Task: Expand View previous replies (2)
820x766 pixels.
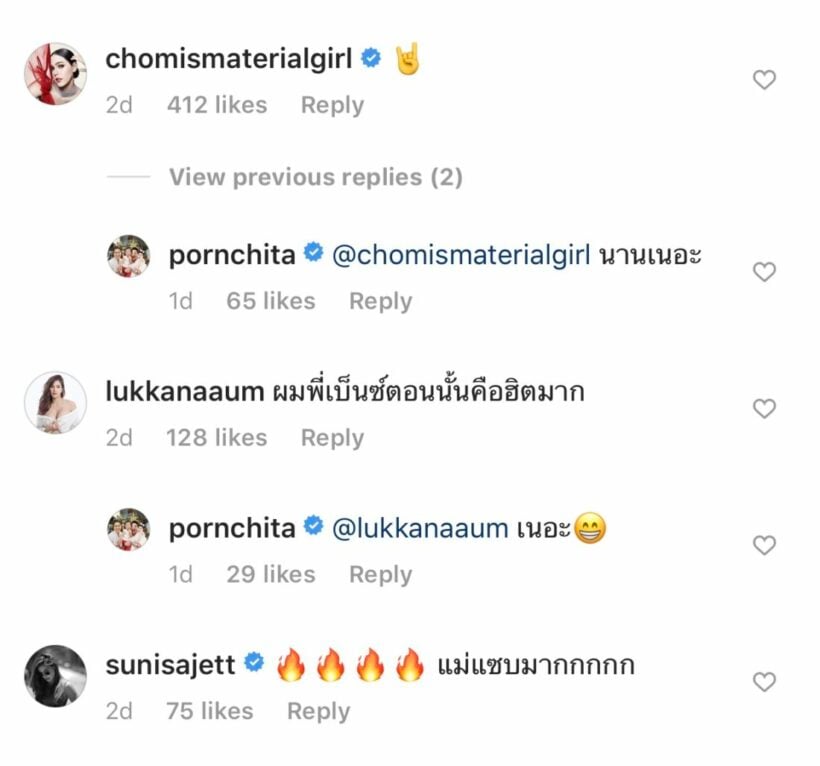Action: 315,177
